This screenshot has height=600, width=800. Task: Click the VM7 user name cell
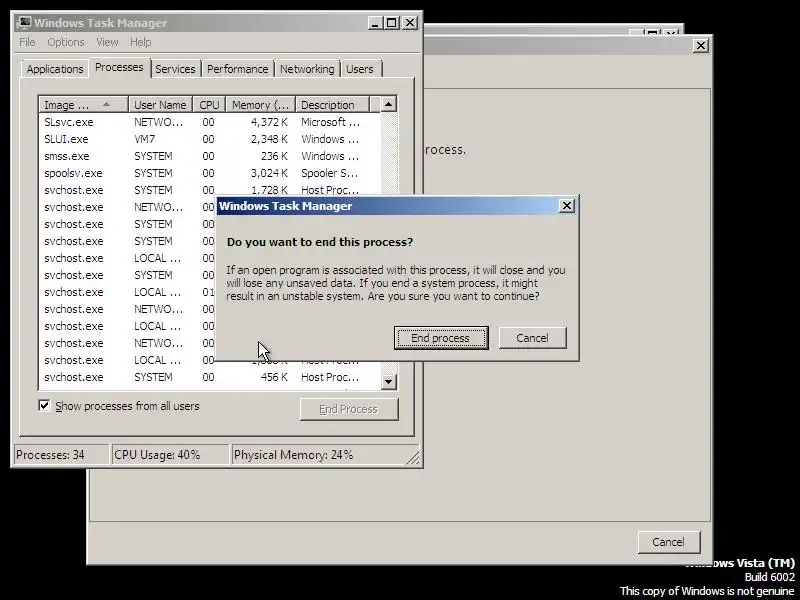tap(144, 139)
